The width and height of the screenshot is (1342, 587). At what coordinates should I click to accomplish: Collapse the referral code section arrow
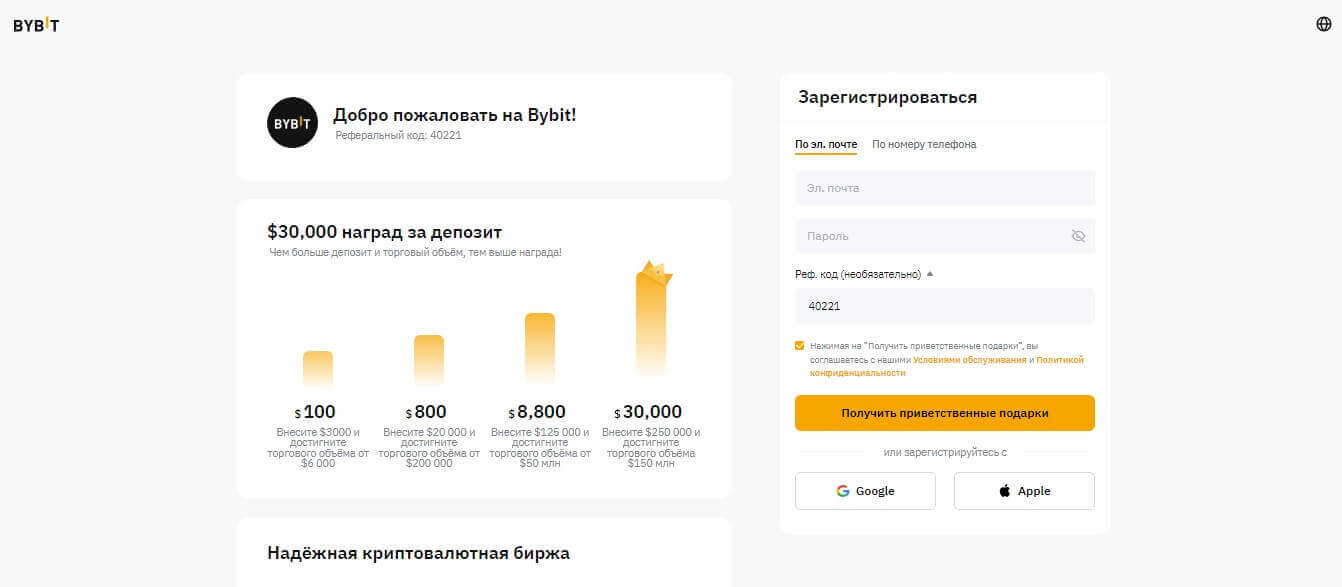pos(929,274)
